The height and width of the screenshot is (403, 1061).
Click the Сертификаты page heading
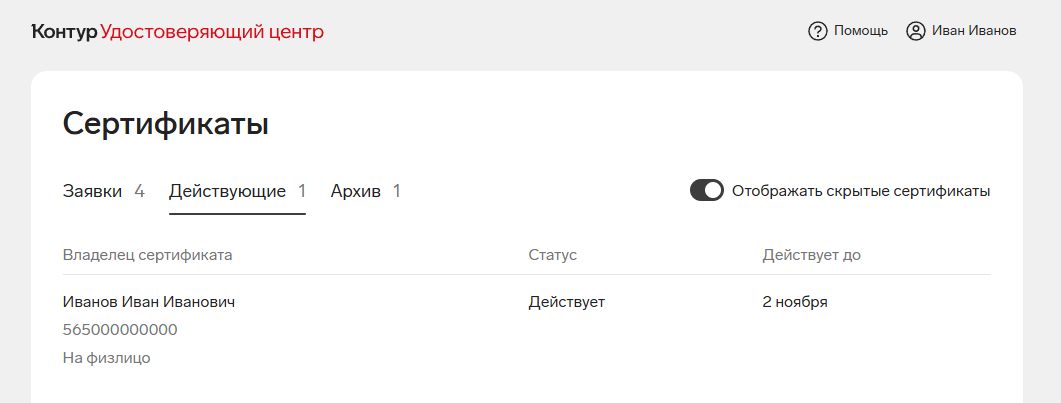[166, 126]
